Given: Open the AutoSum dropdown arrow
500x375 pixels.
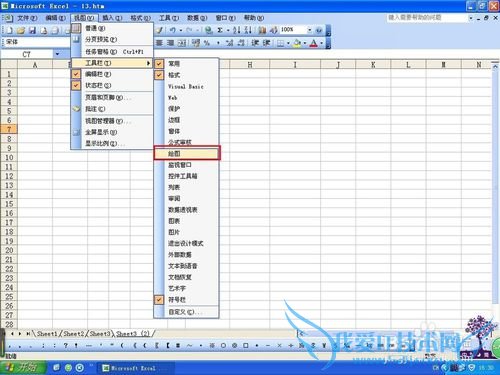Looking at the screenshot, I should 228,30.
